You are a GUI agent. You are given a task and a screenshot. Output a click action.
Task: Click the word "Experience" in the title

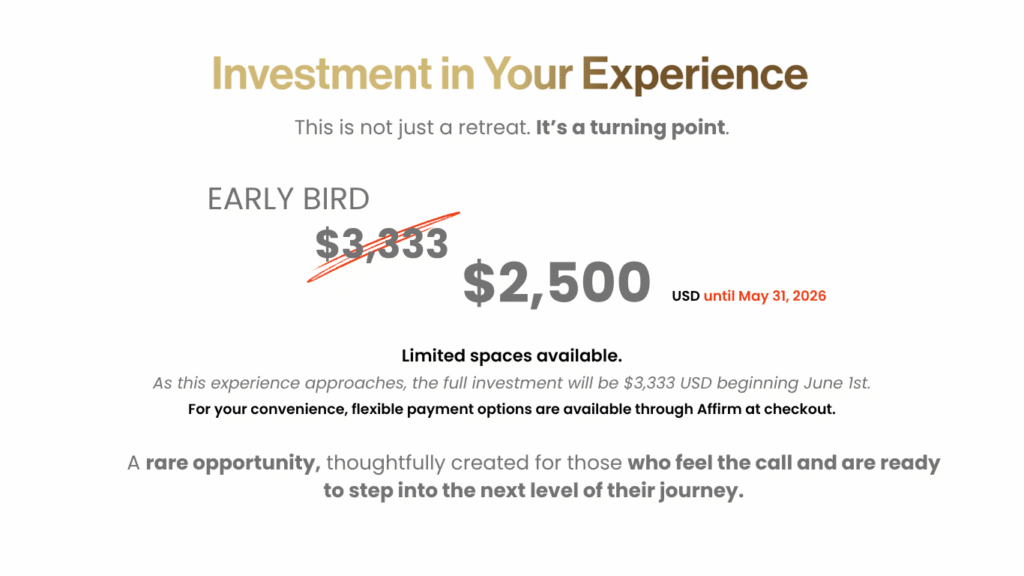point(694,74)
